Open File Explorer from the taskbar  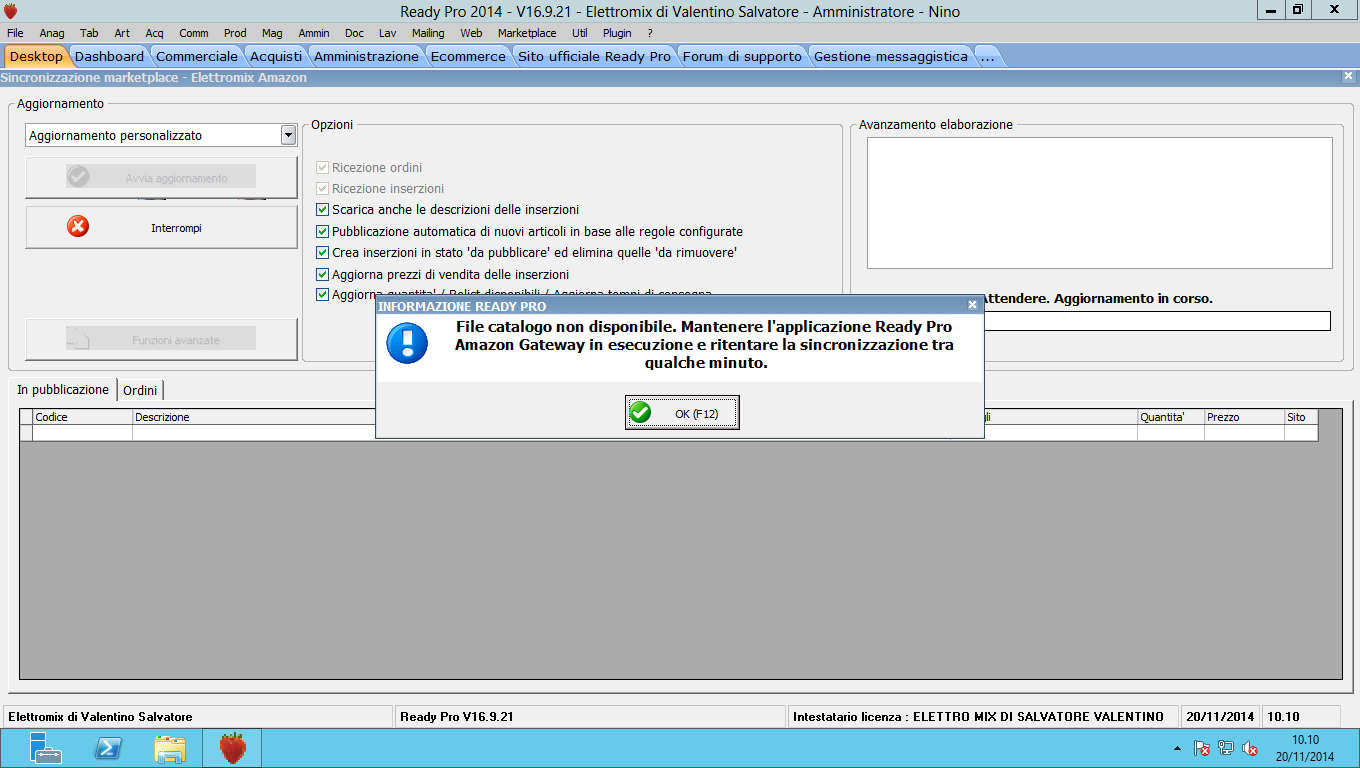click(x=170, y=748)
